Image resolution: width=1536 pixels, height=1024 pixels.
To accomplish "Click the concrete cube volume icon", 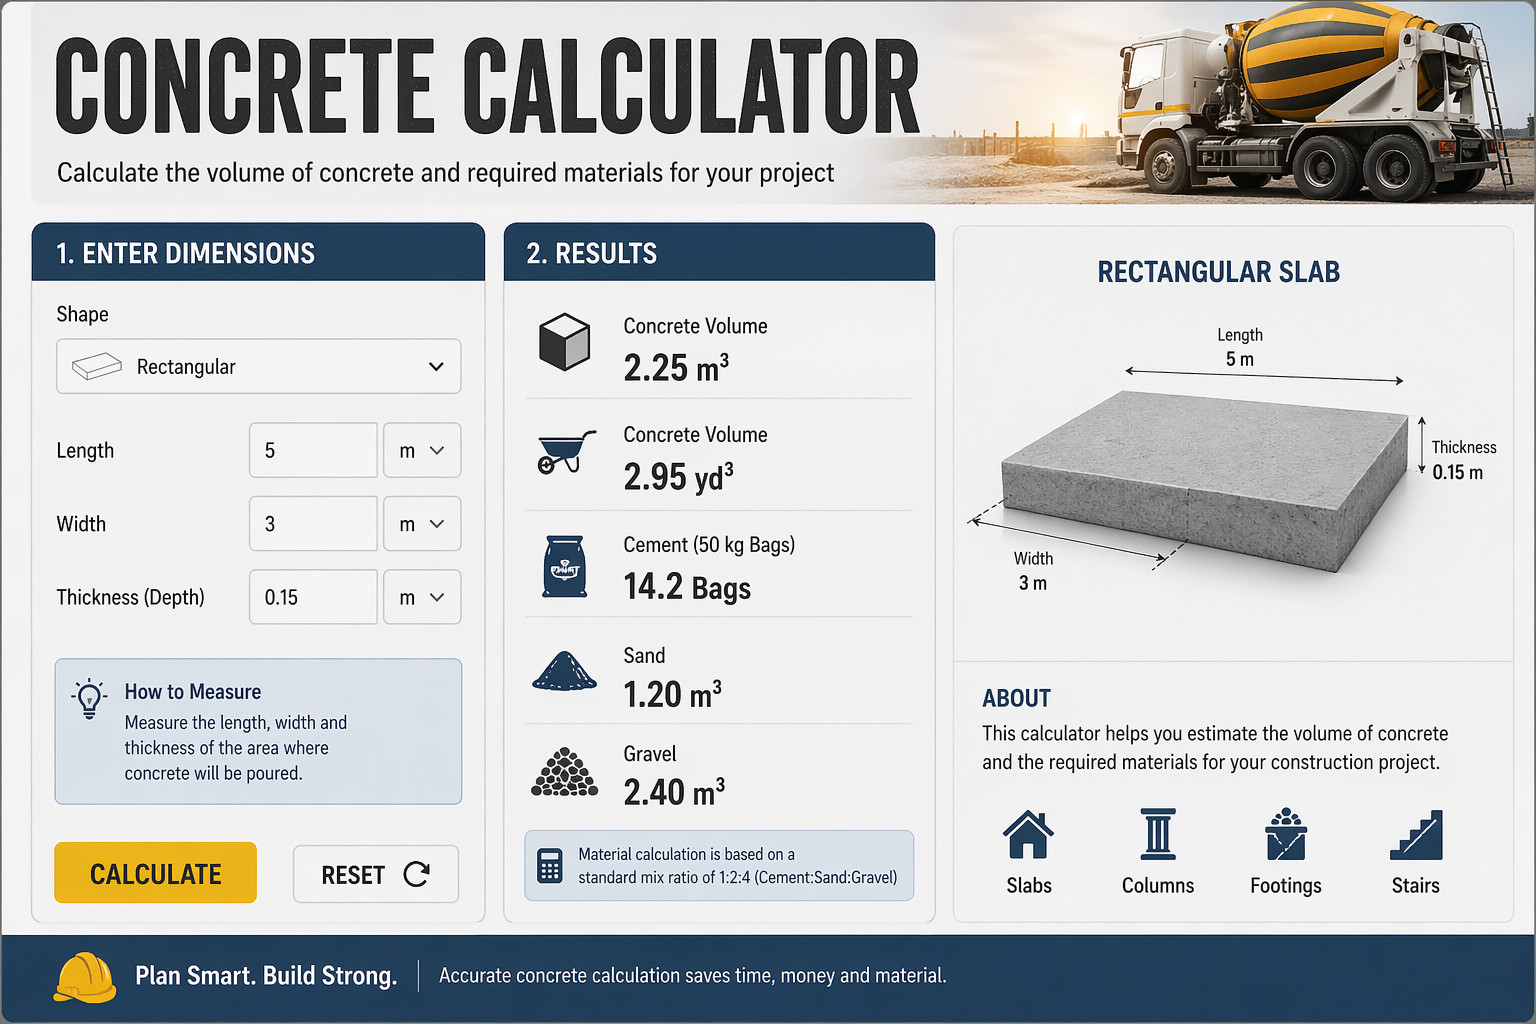I will pyautogui.click(x=565, y=342).
